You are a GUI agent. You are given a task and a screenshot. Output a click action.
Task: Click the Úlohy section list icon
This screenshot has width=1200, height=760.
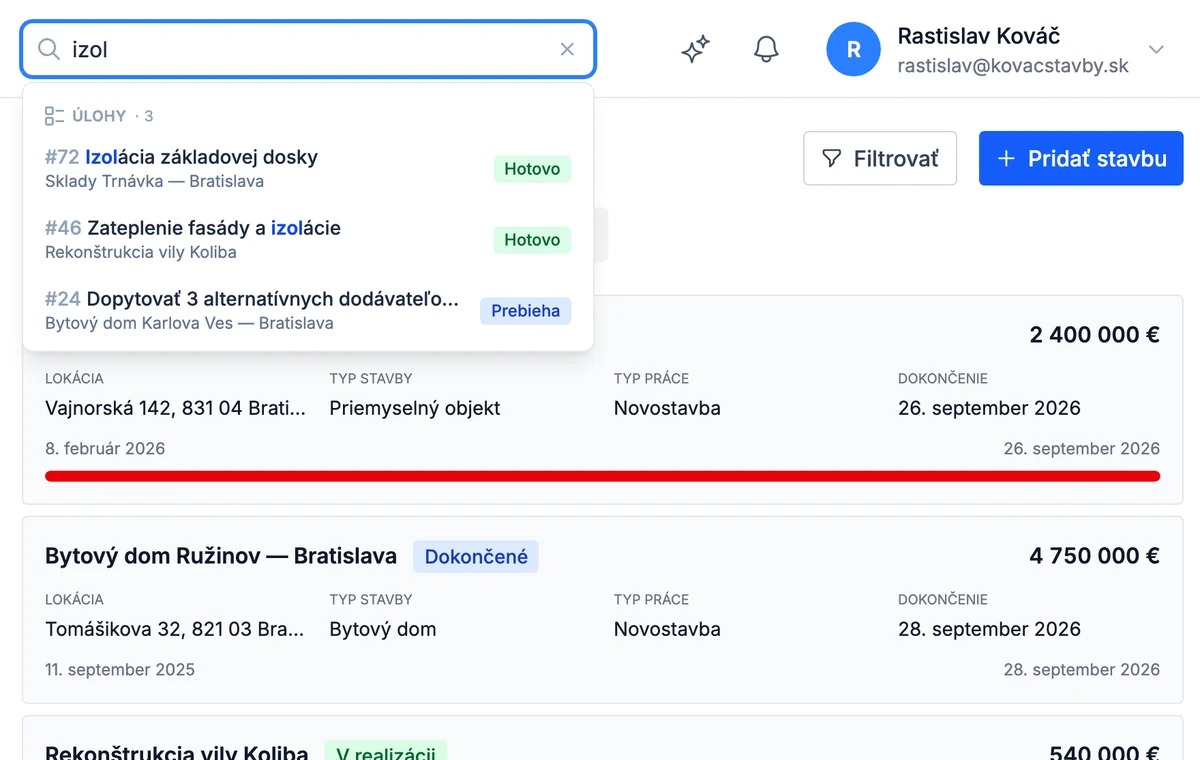[x=55, y=116]
